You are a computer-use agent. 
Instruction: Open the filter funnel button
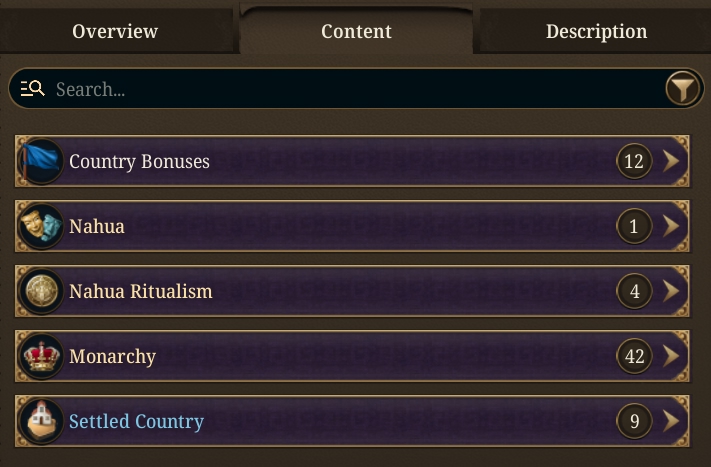pos(683,89)
